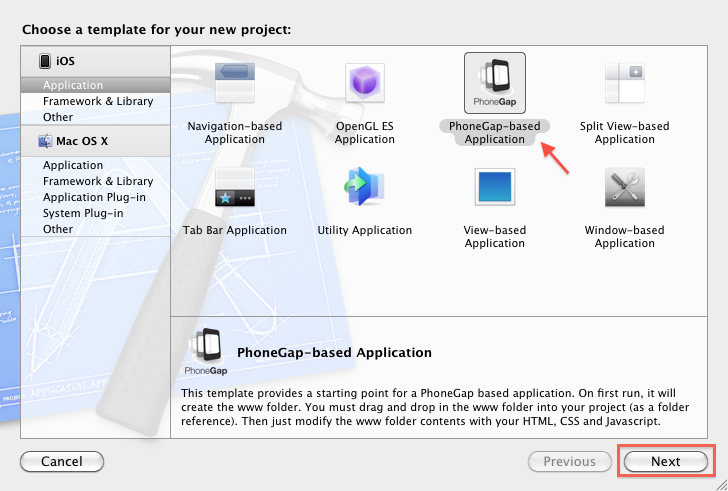Click the 'Choose a template for your new project:' heading

point(156,30)
